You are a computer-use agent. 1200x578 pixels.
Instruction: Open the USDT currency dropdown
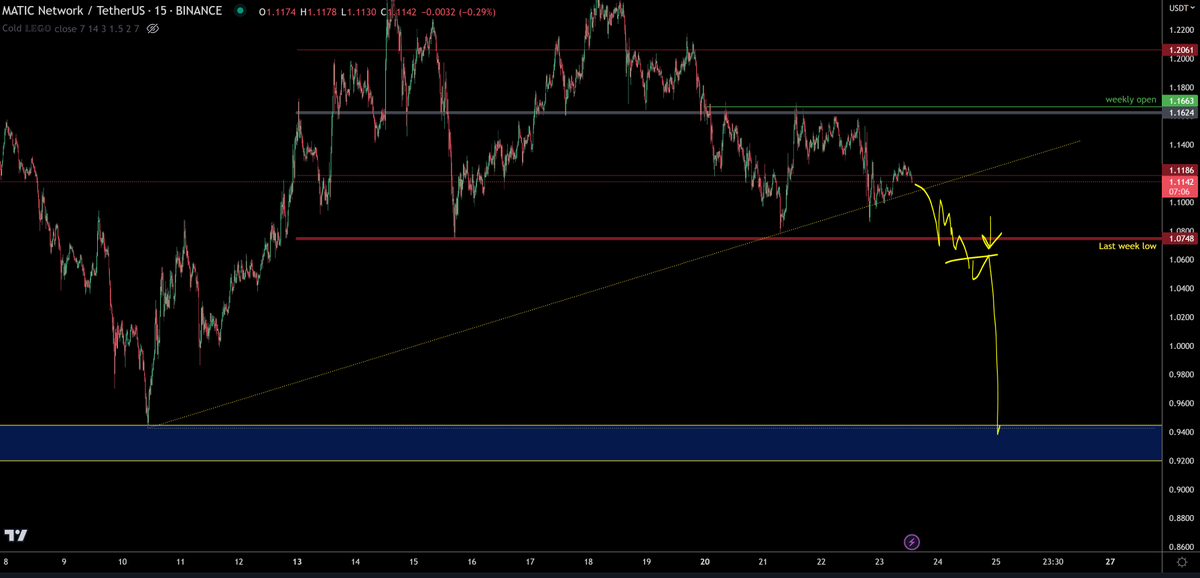coord(1181,8)
